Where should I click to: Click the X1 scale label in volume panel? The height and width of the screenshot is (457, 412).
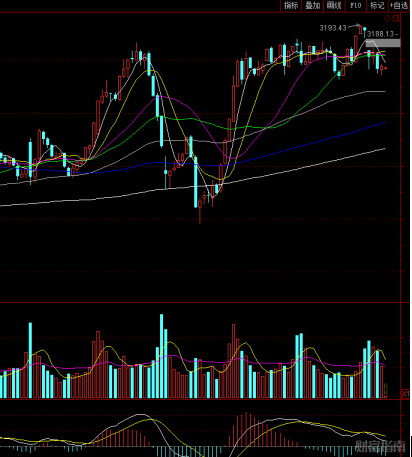click(405, 394)
